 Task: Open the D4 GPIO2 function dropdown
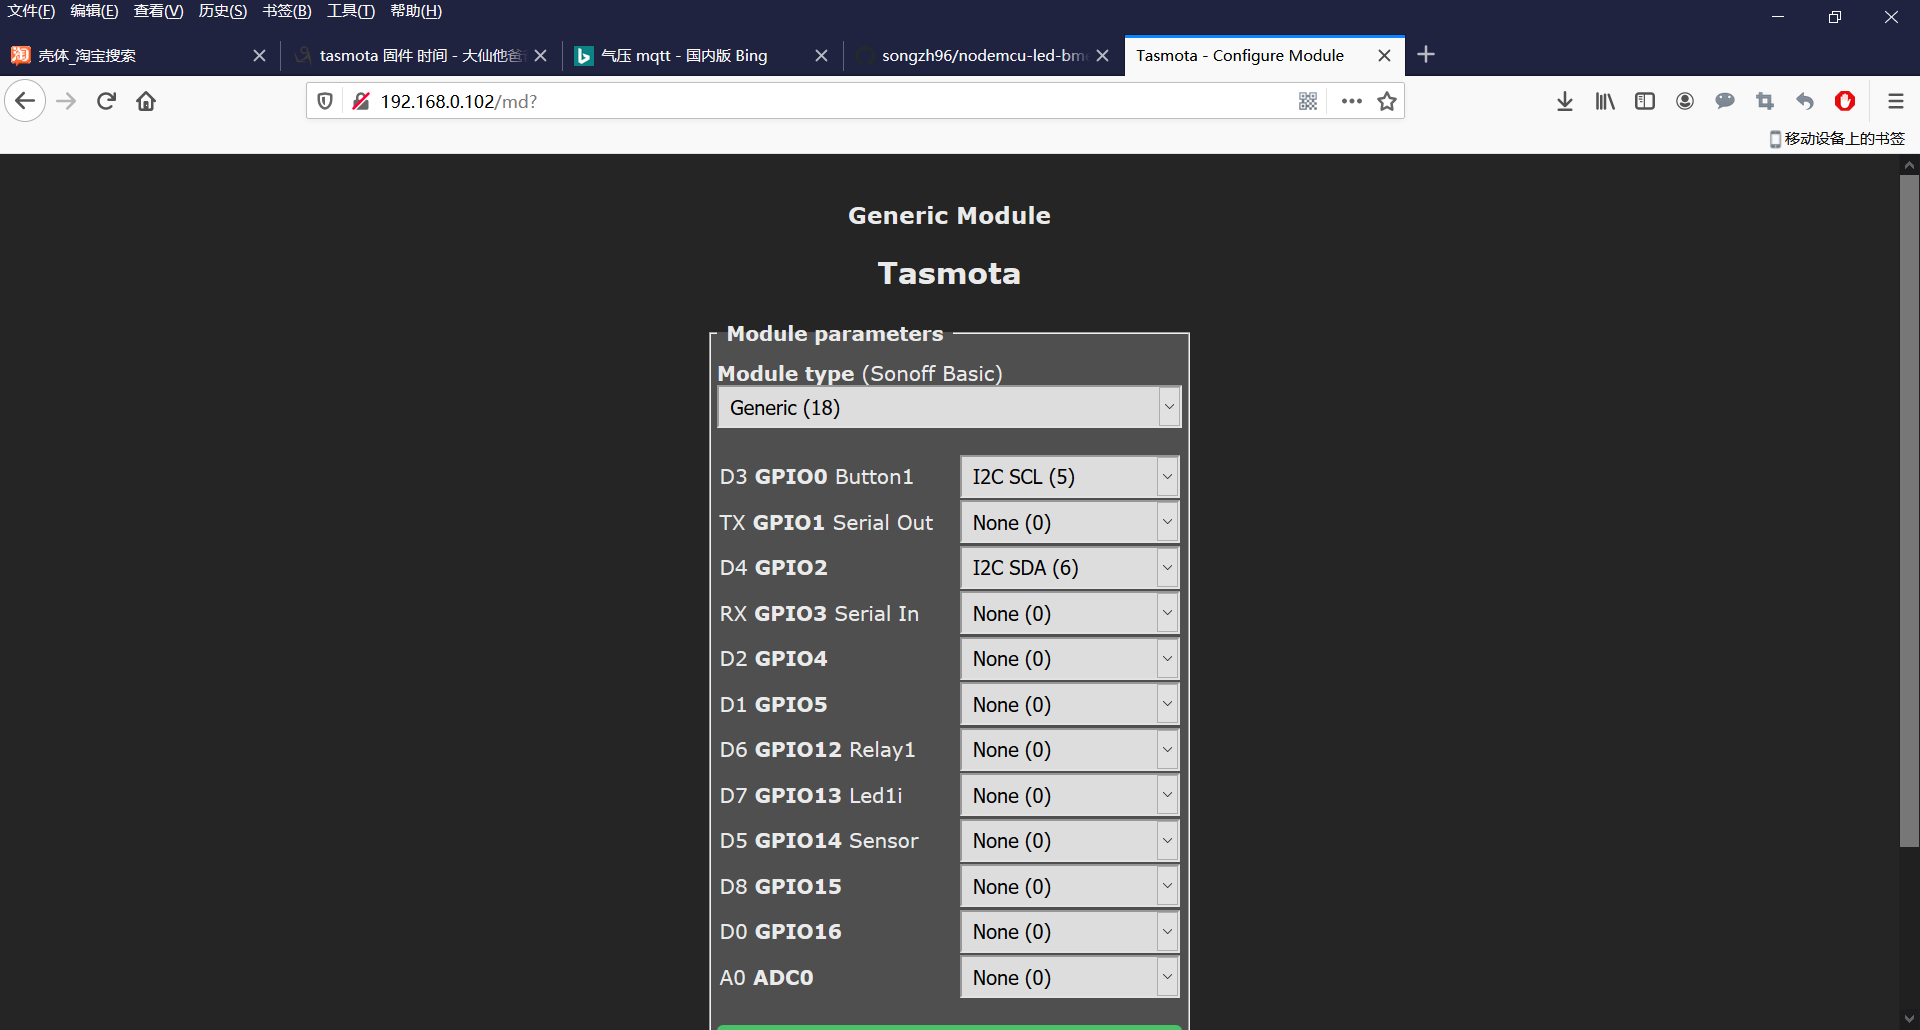pos(1070,568)
